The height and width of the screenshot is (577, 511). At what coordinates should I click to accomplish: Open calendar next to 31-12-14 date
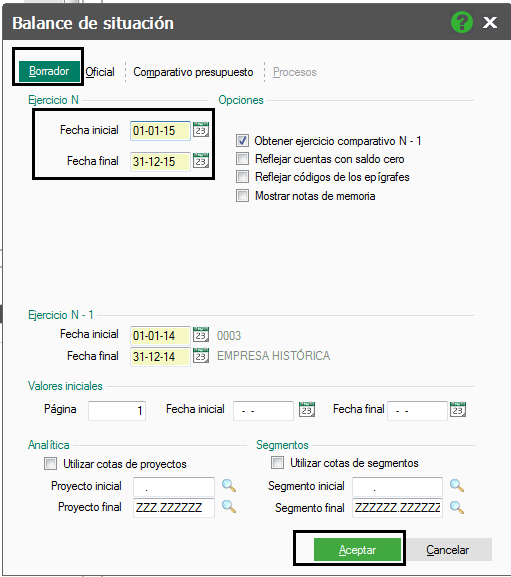201,355
